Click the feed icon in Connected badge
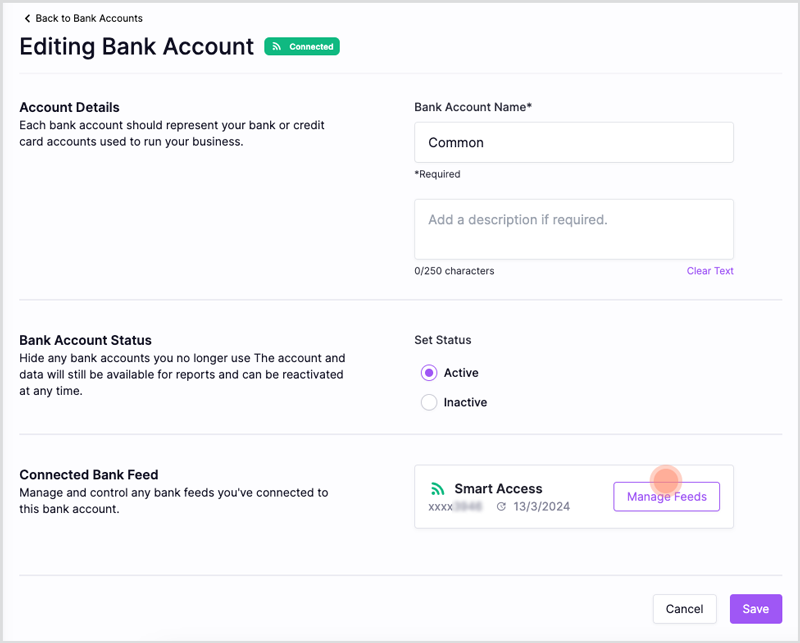The height and width of the screenshot is (643, 800). (x=277, y=46)
